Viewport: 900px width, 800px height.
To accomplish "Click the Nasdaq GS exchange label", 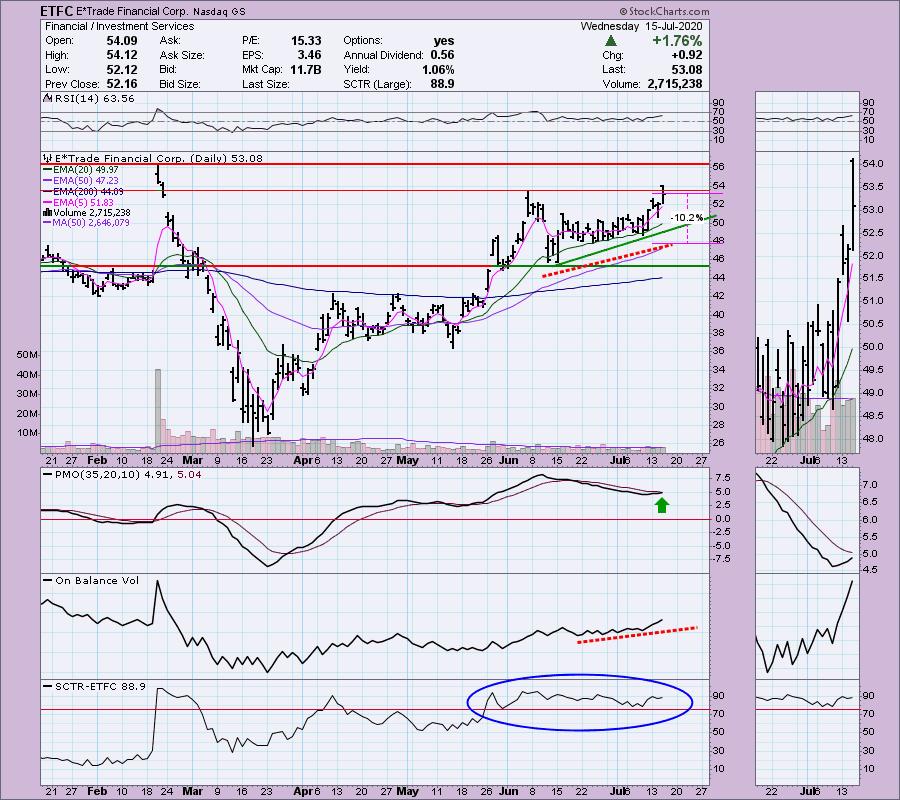I will point(219,12).
